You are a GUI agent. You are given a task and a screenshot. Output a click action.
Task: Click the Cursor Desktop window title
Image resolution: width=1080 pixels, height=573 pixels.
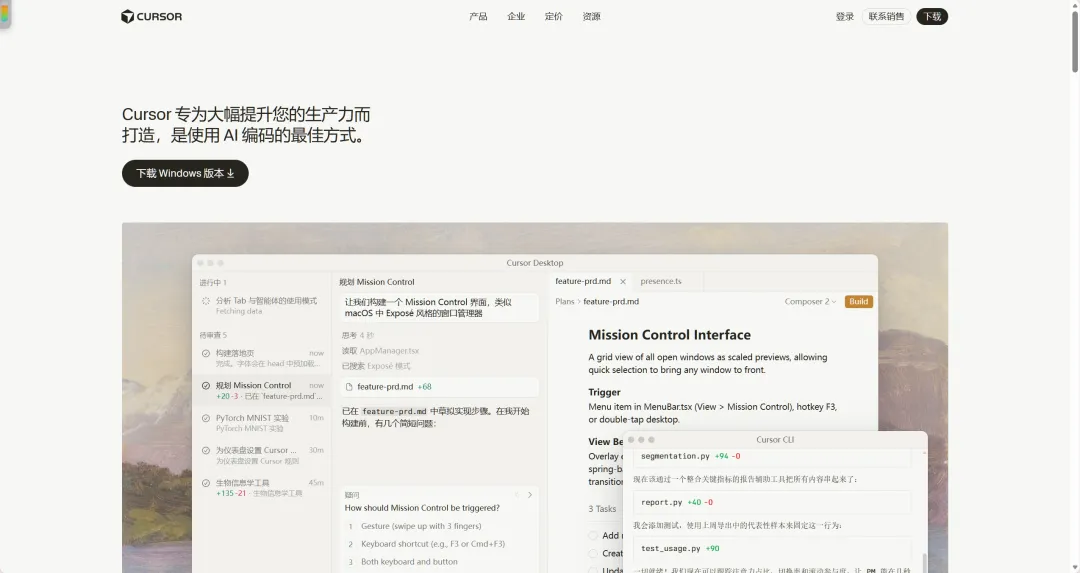[x=534, y=263]
